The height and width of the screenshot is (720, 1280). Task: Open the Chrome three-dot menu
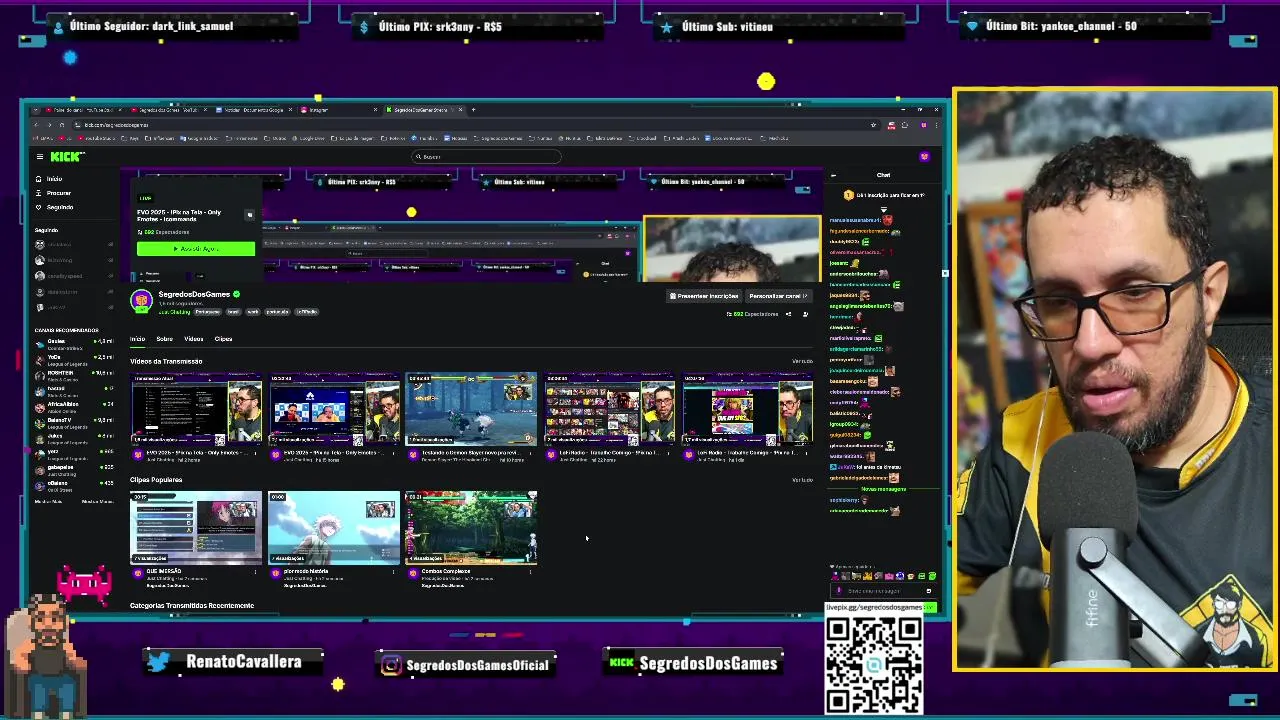pos(937,125)
